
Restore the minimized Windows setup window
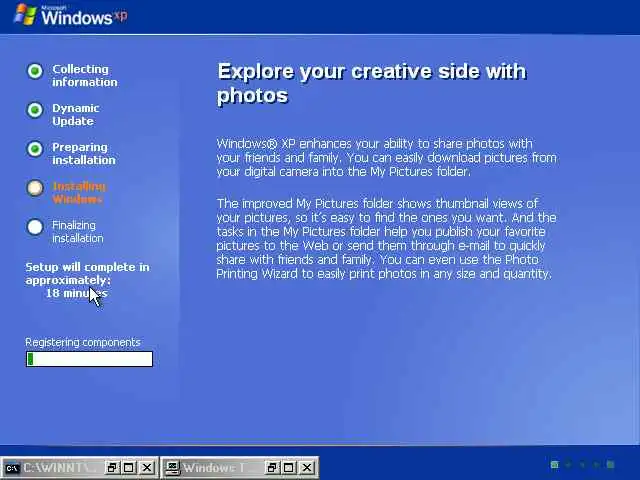click(271, 467)
